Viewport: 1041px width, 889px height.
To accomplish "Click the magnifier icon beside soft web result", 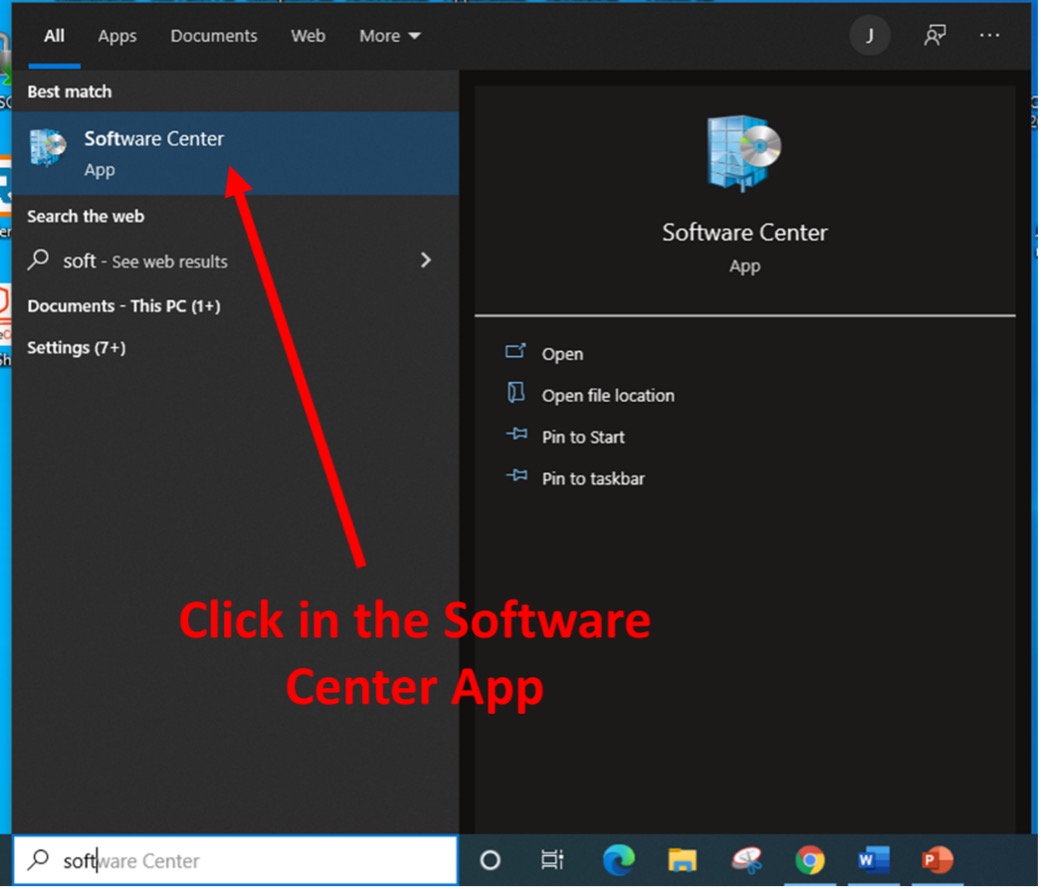I will pos(39,260).
